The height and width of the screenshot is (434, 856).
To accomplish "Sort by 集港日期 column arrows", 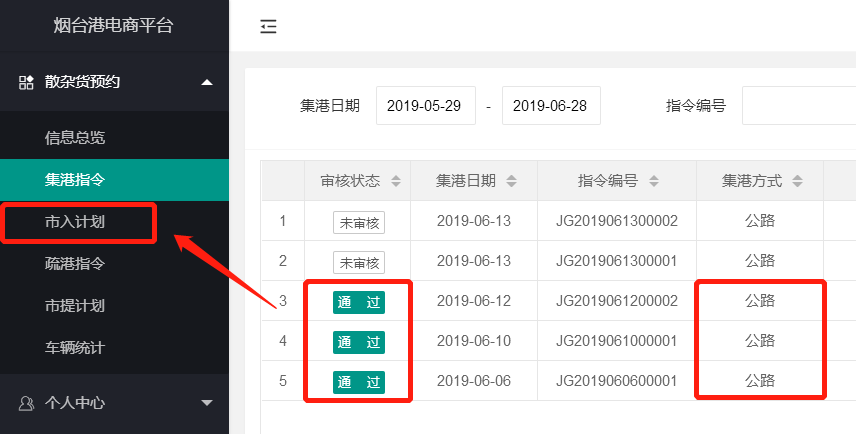I will point(512,181).
